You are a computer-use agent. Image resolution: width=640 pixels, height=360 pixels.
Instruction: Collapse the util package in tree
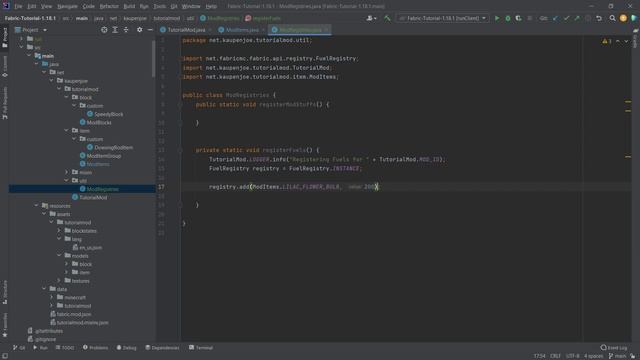[67, 180]
